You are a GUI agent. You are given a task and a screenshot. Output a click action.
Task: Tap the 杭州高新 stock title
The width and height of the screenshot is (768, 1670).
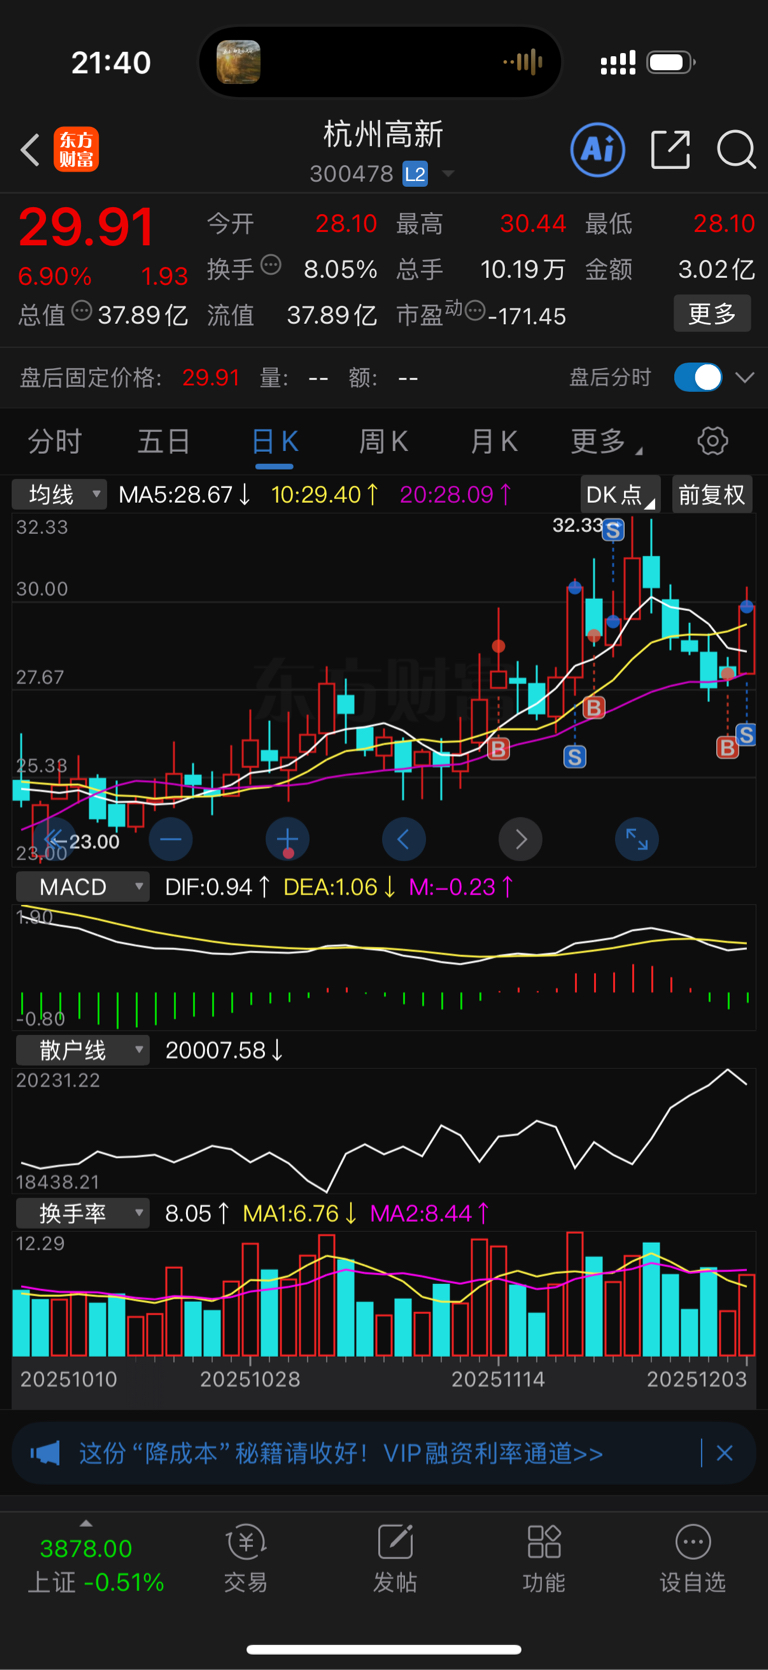[384, 135]
